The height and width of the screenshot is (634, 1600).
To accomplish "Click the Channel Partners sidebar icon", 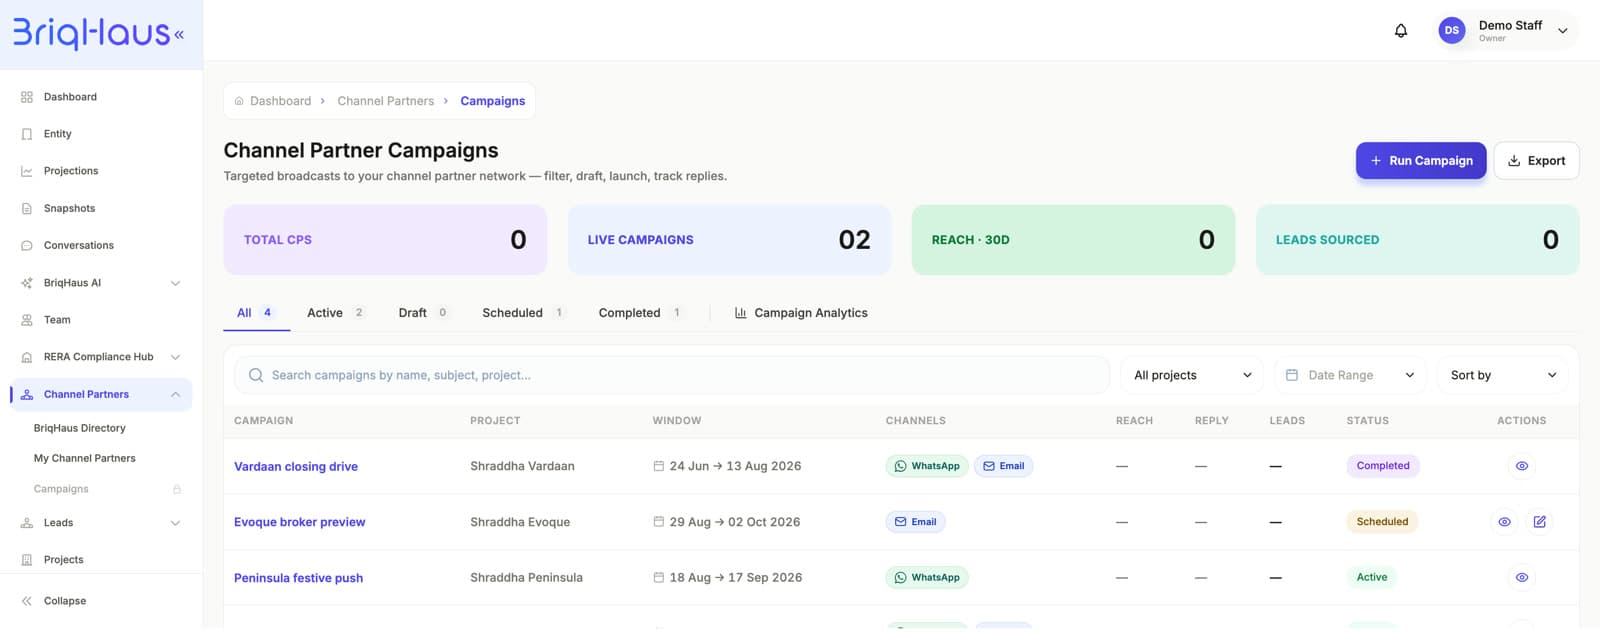I will pyautogui.click(x=27, y=394).
